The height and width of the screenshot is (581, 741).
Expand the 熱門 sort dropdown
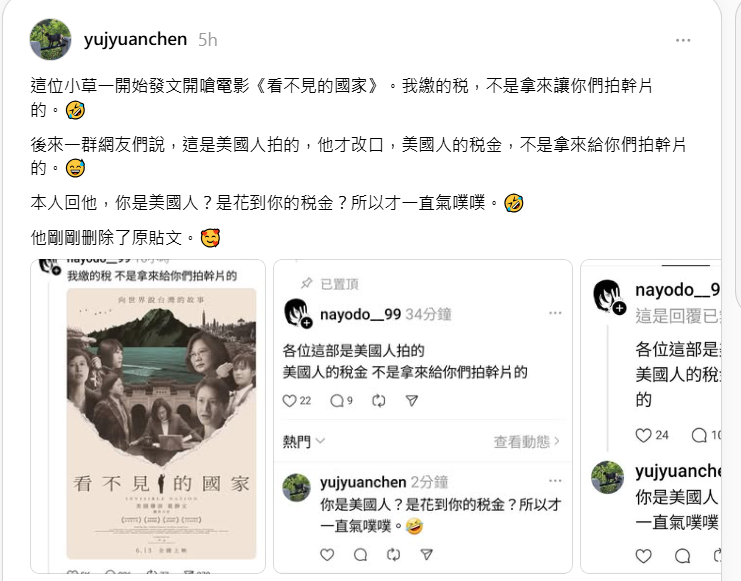pyautogui.click(x=304, y=442)
